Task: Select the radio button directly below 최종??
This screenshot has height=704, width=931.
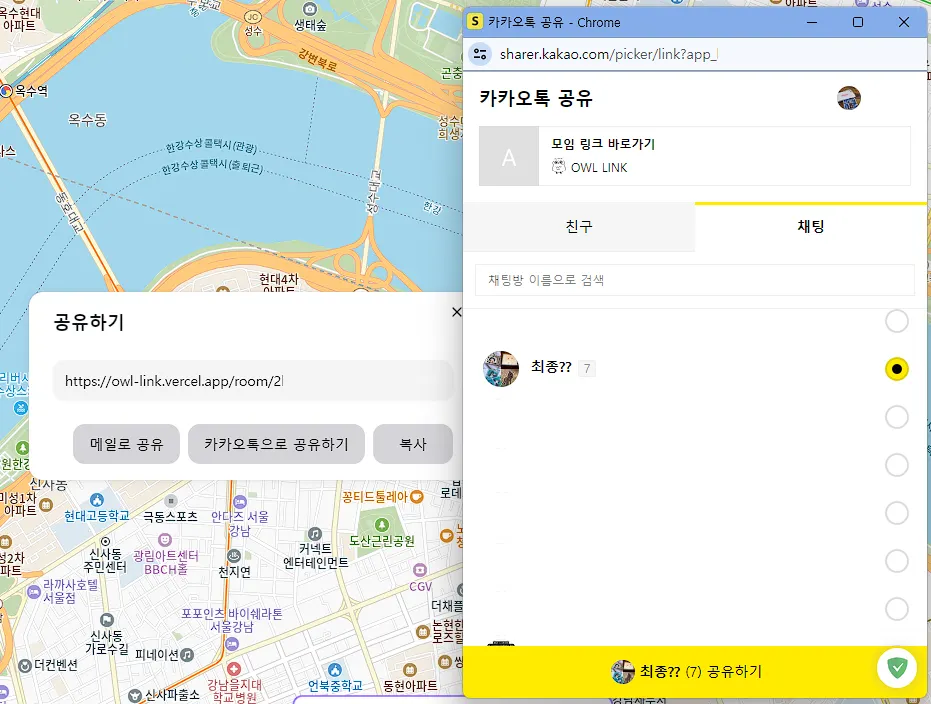Action: 897,417
